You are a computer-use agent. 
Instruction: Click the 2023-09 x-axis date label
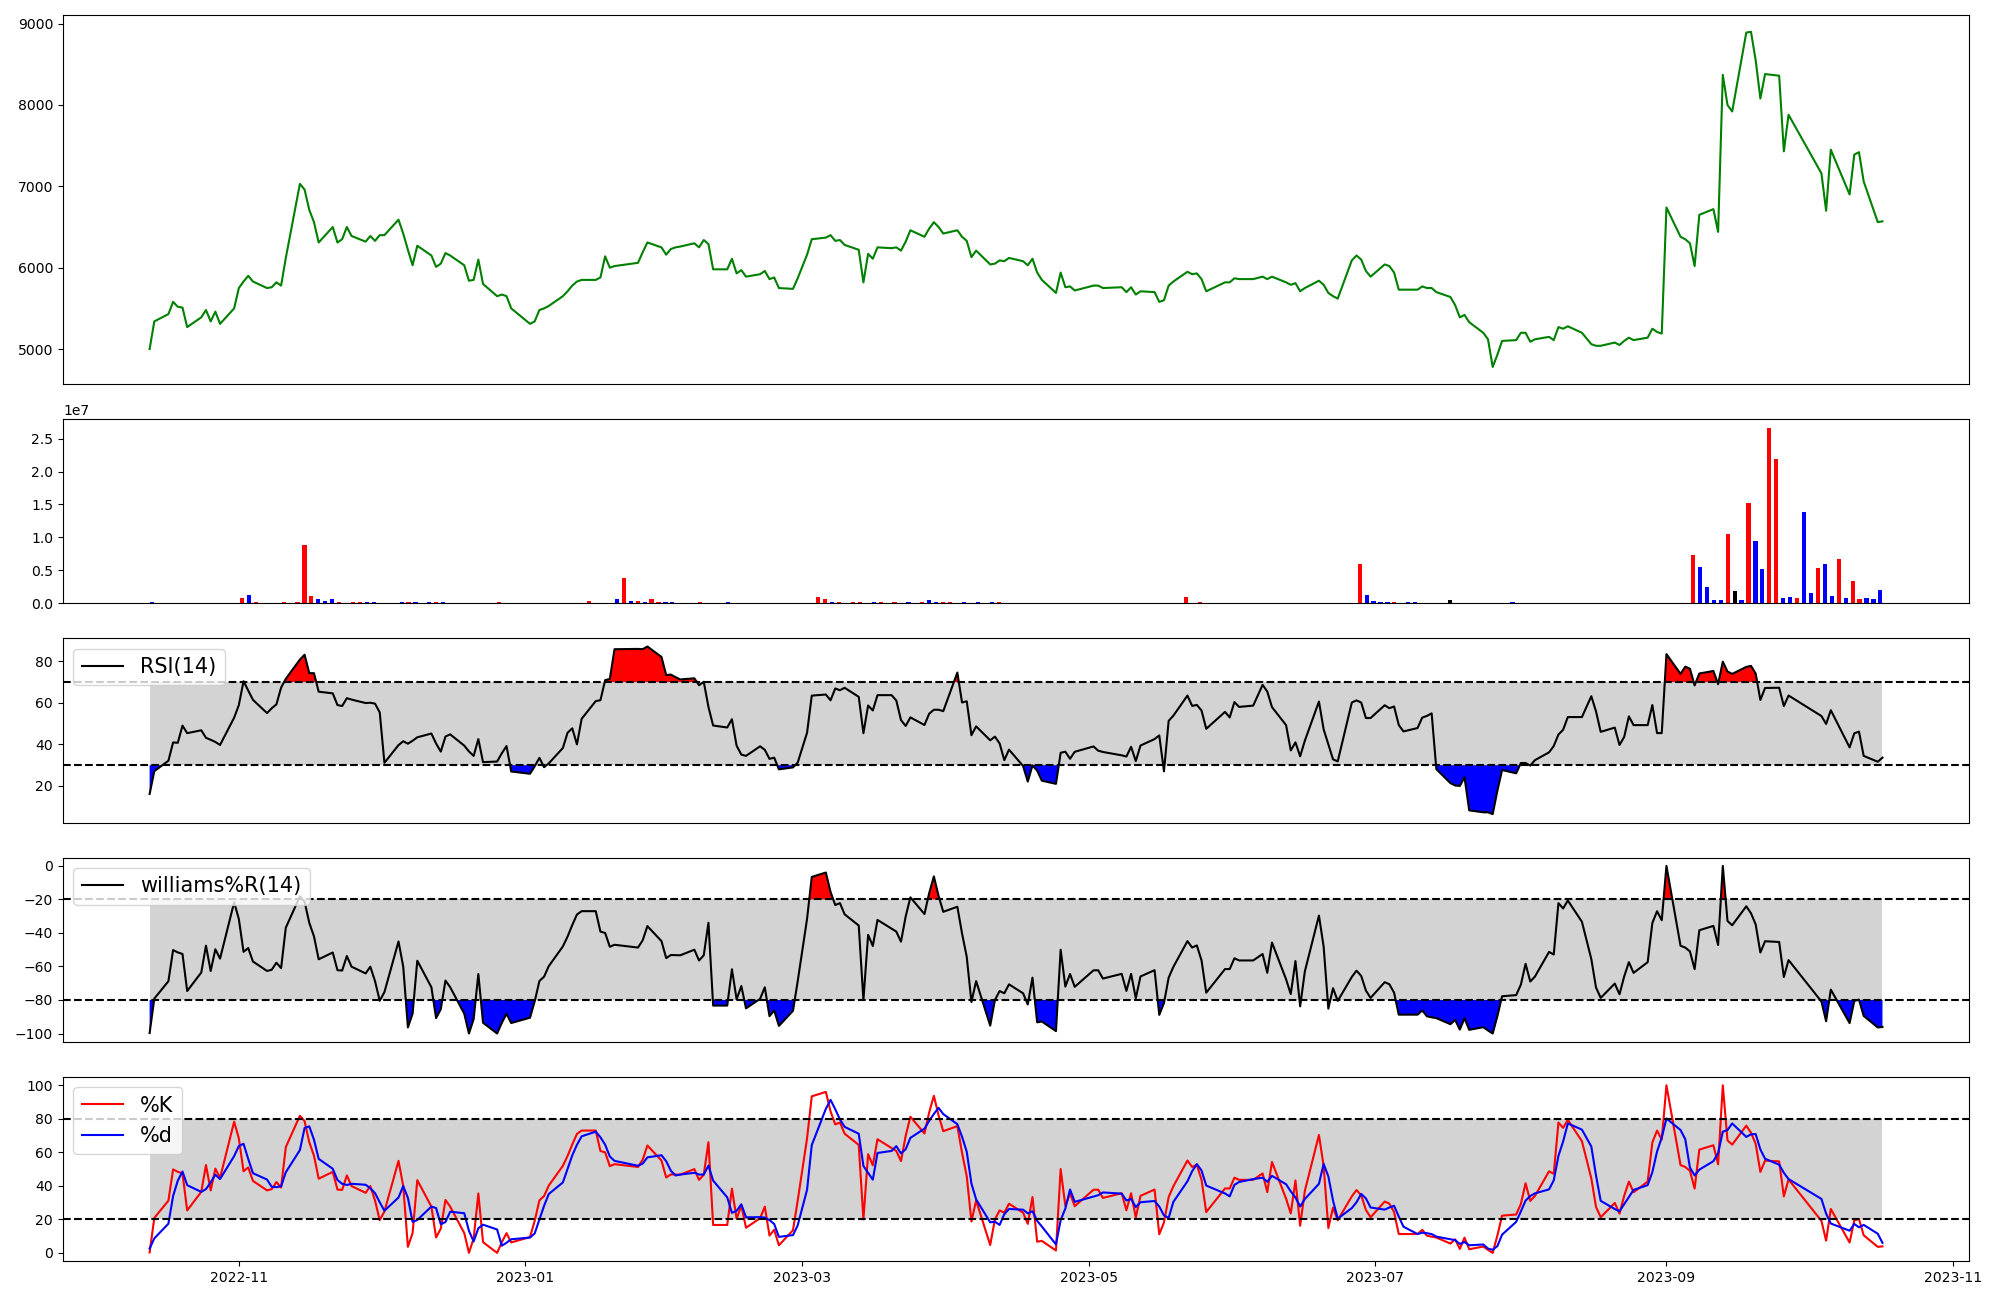(x=1666, y=1277)
